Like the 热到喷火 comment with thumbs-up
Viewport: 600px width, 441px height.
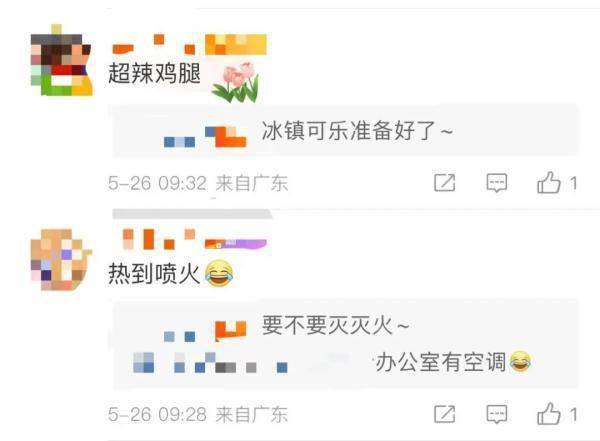(x=549, y=414)
